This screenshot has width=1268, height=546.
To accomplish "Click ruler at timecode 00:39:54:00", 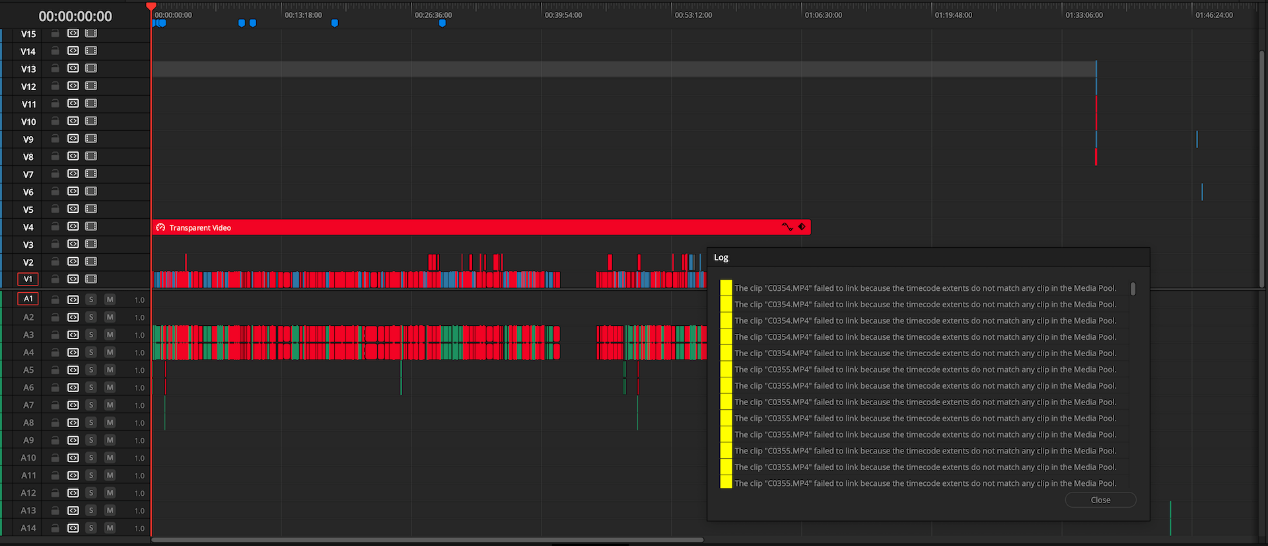I will point(563,16).
